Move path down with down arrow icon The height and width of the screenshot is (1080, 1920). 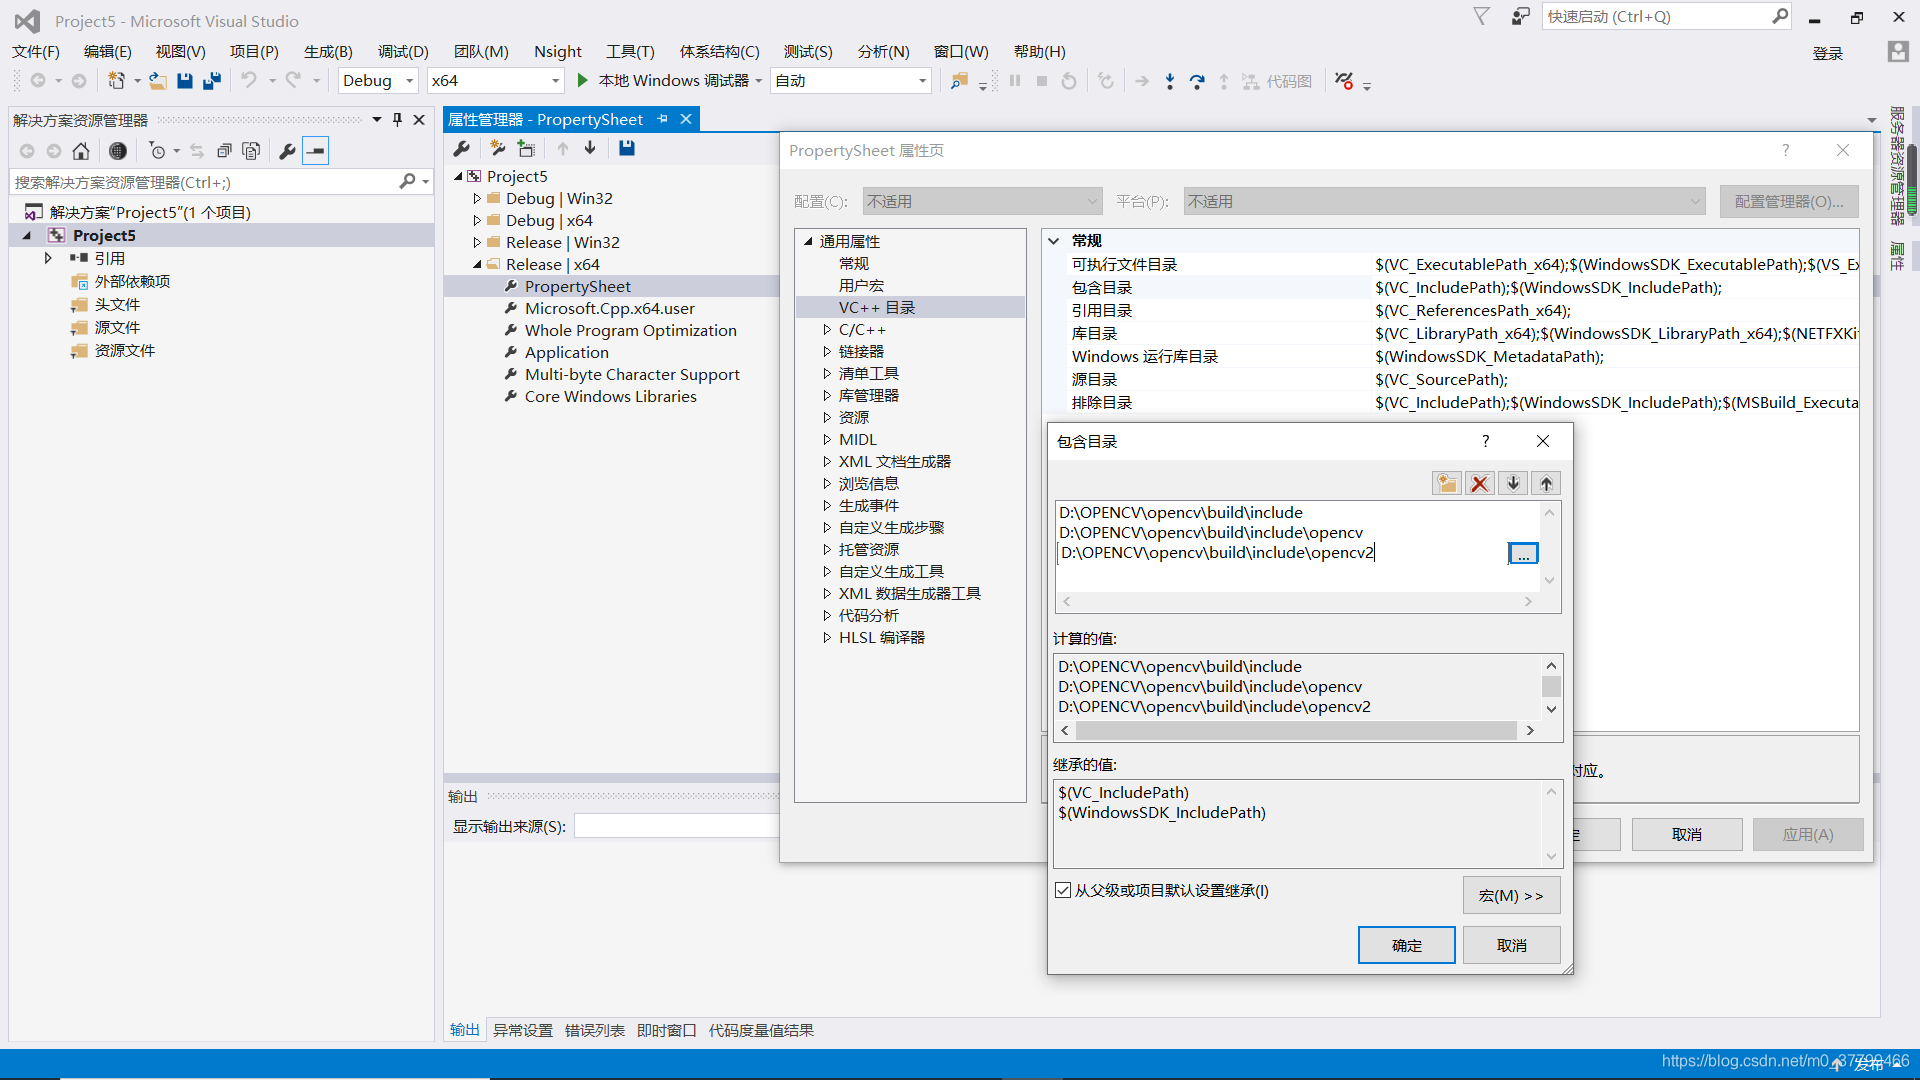(1513, 484)
